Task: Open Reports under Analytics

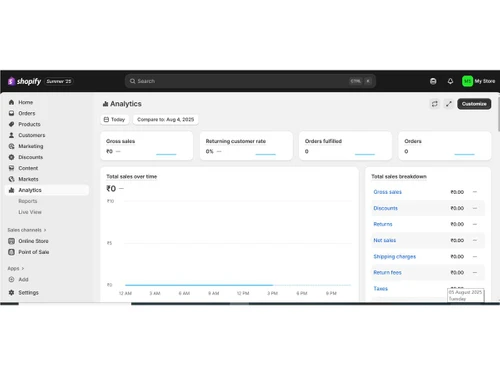Action: (x=28, y=201)
